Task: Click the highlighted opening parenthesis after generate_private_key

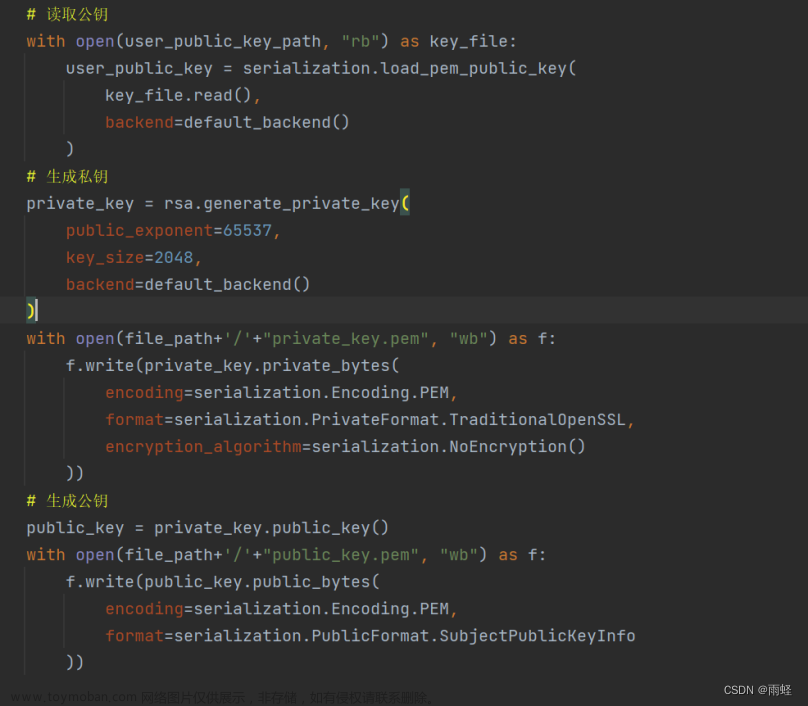Action: pos(405,203)
